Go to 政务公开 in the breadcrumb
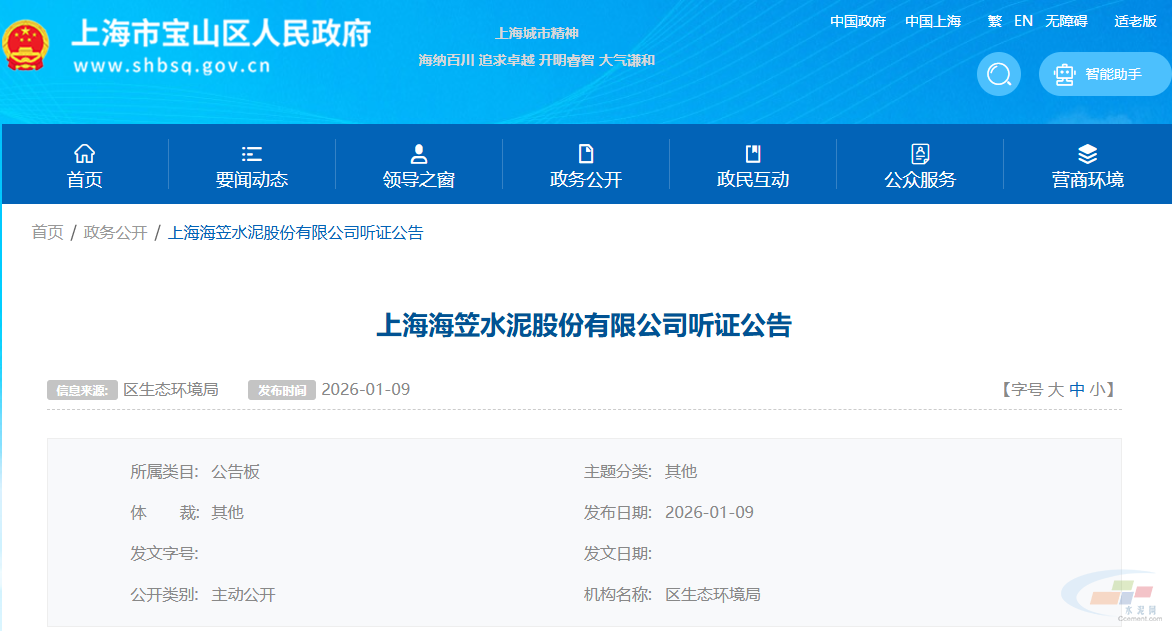 click(x=115, y=233)
